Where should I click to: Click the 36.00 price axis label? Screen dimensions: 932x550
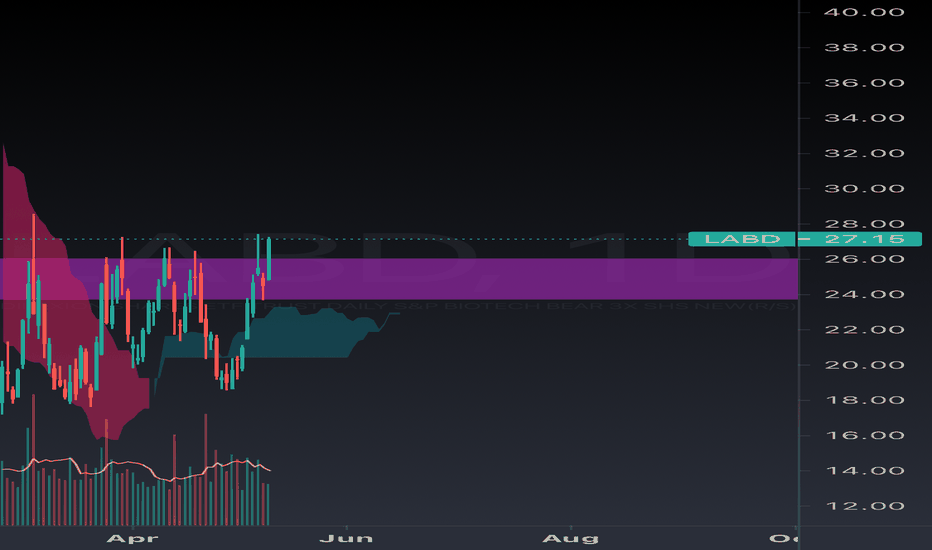click(864, 83)
